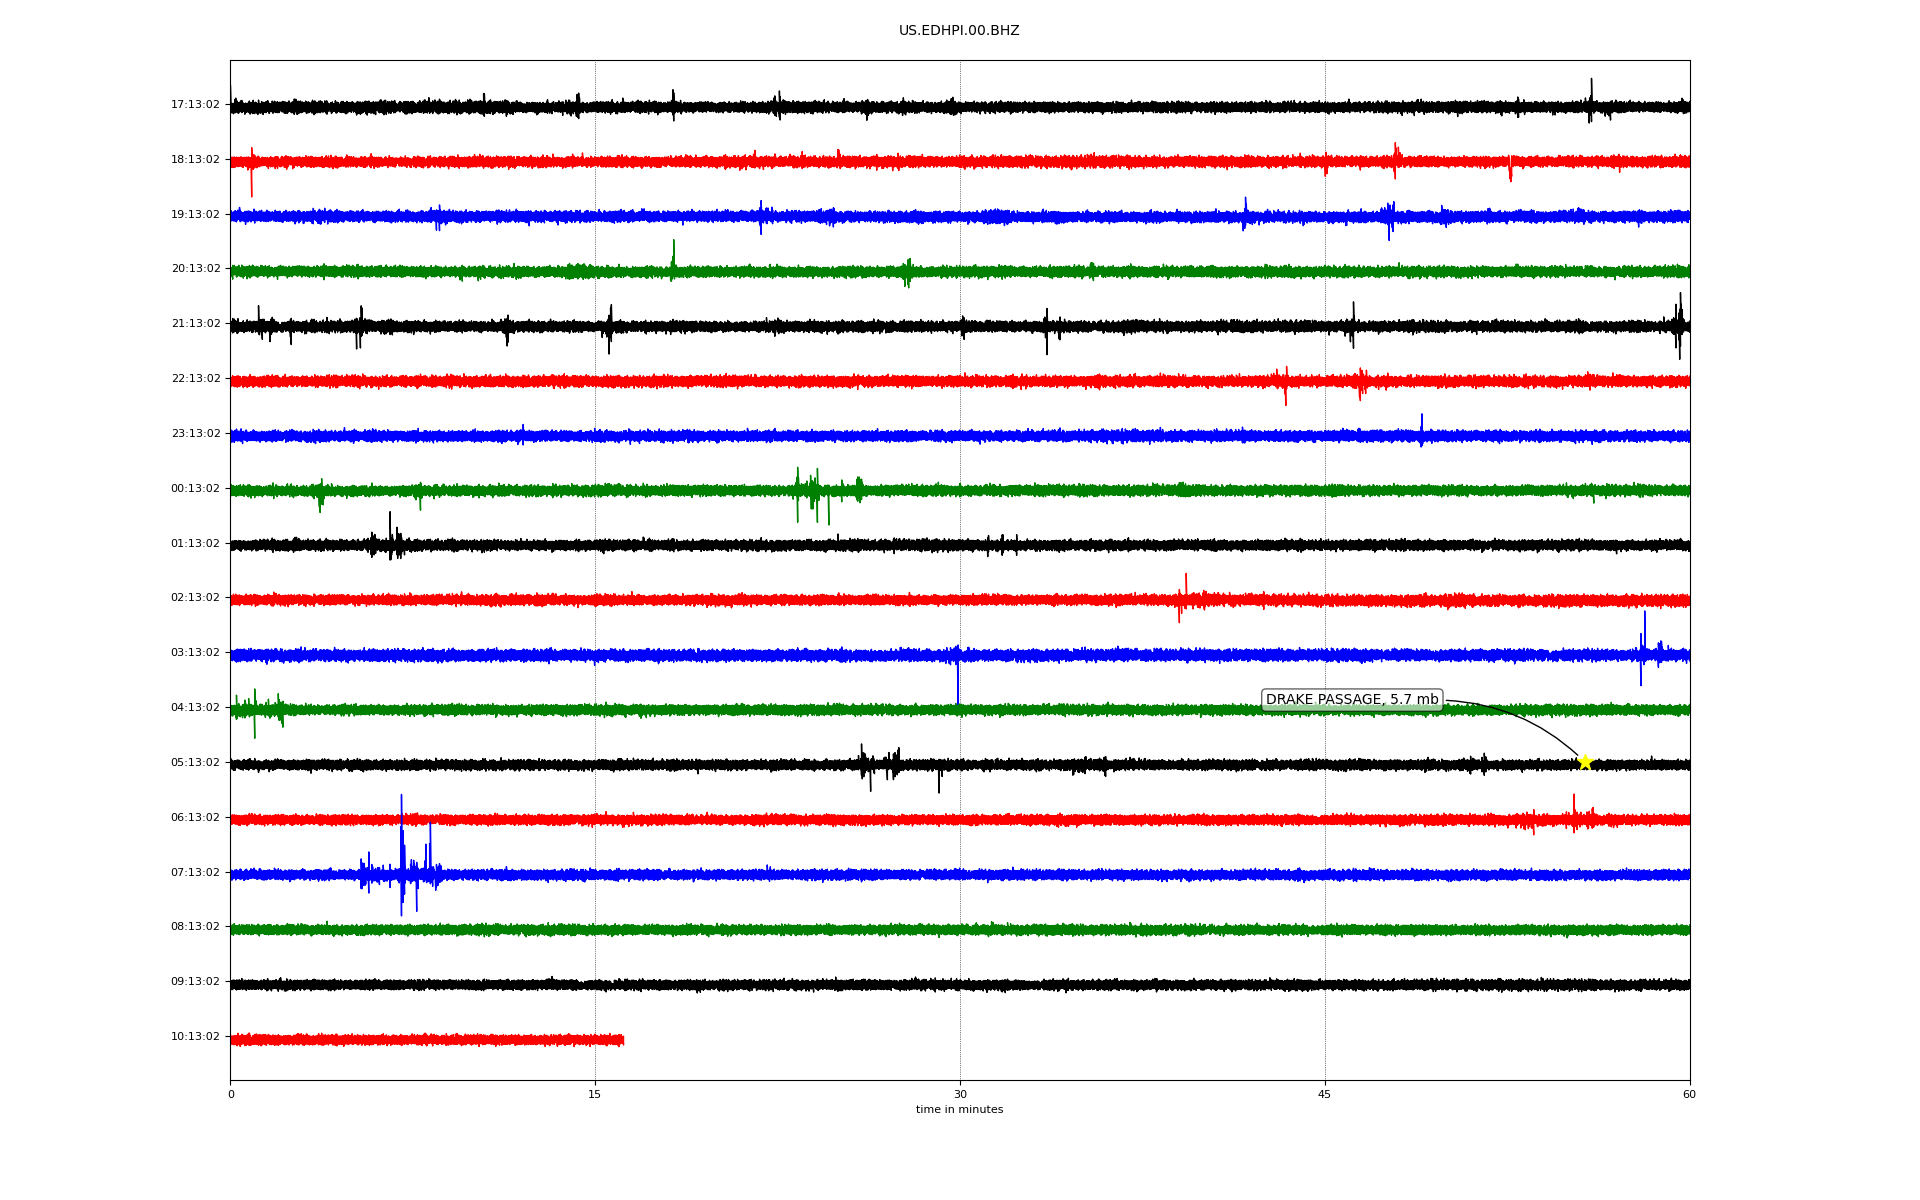Viewport: 1920px width, 1200px height.
Task: Click the tall blue spike on 03:13:02 trace at 30 minutes
Action: 958,676
